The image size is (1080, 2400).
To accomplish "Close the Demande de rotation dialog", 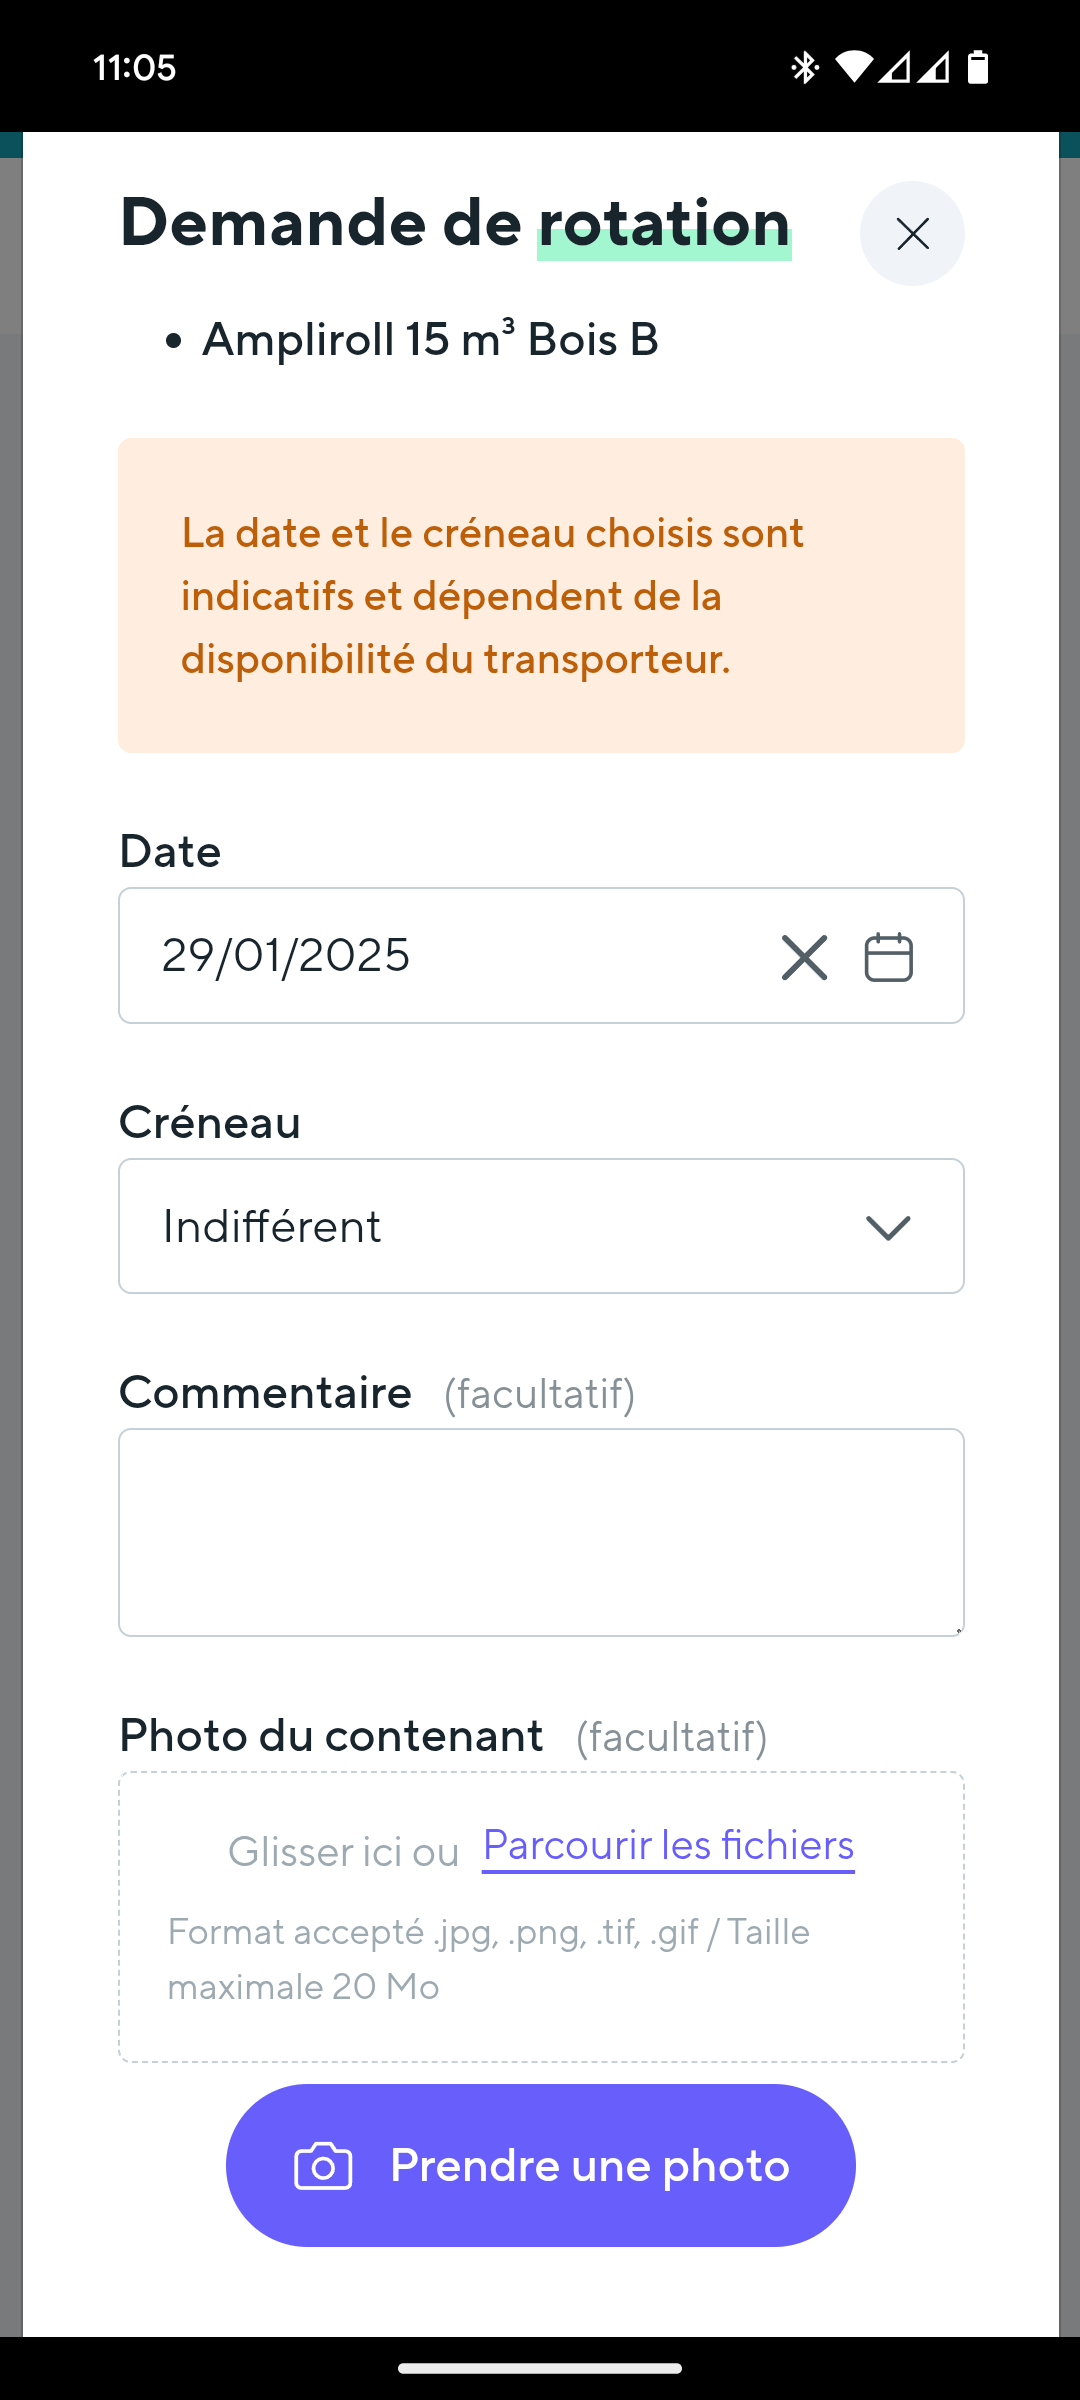I will [x=912, y=234].
